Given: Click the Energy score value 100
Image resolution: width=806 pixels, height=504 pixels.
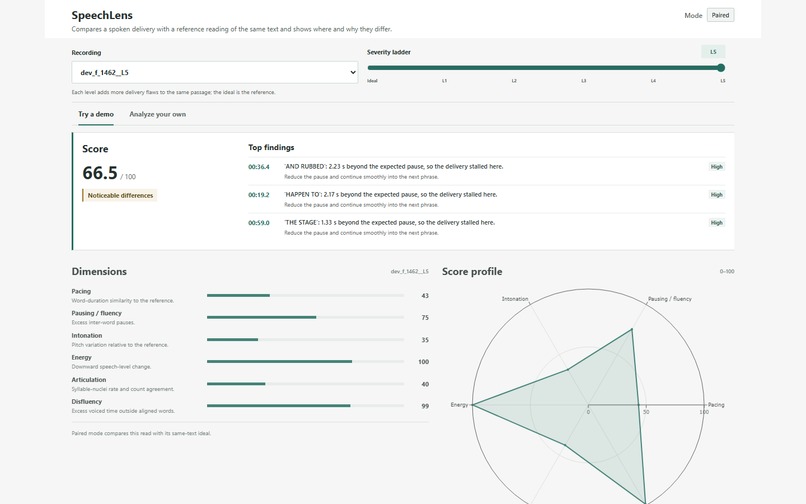Looking at the screenshot, I should 423,362.
